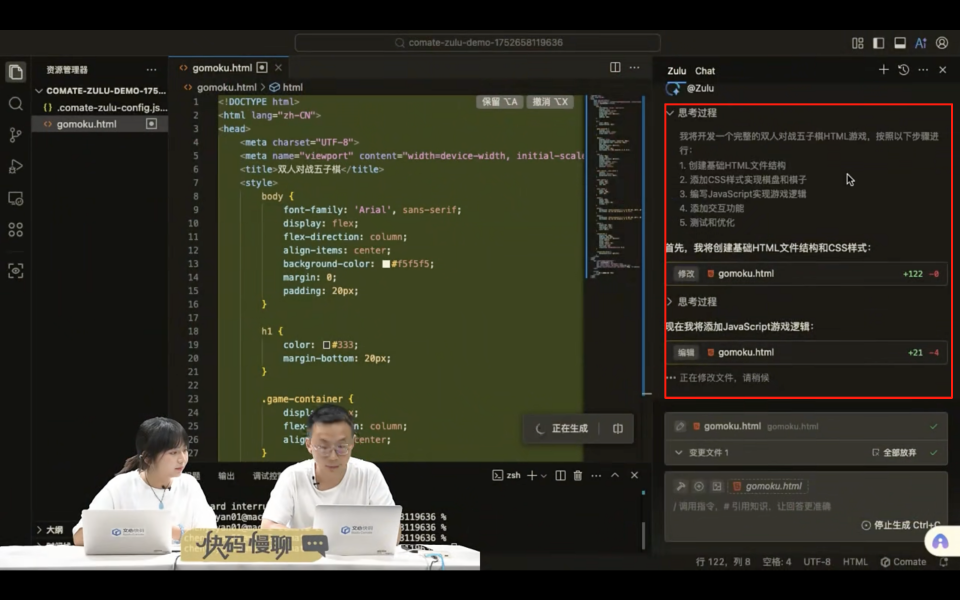Open the Customize Layout icon
960x600 pixels.
click(x=858, y=43)
